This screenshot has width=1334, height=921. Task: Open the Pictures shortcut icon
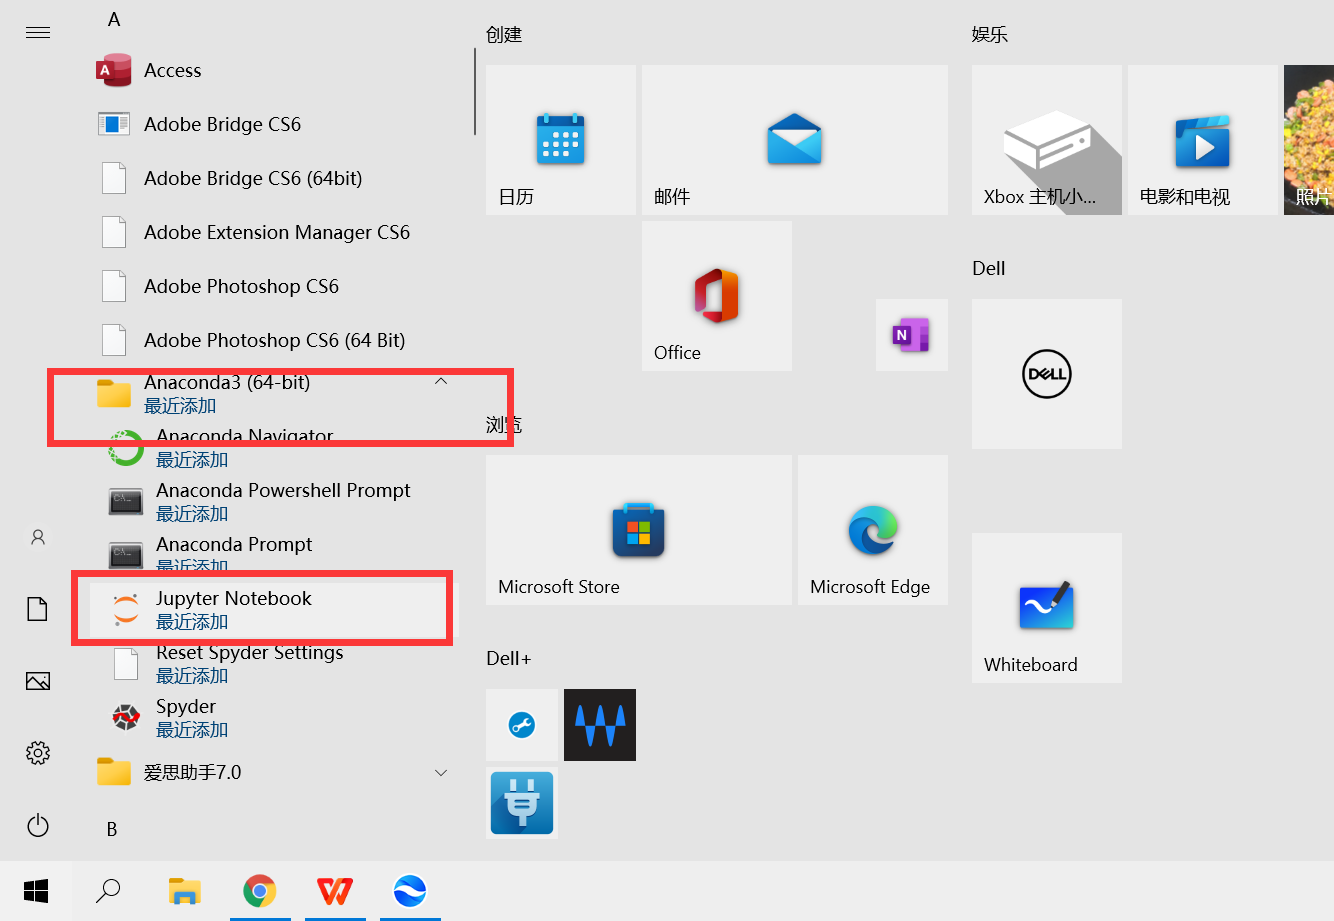(38, 681)
